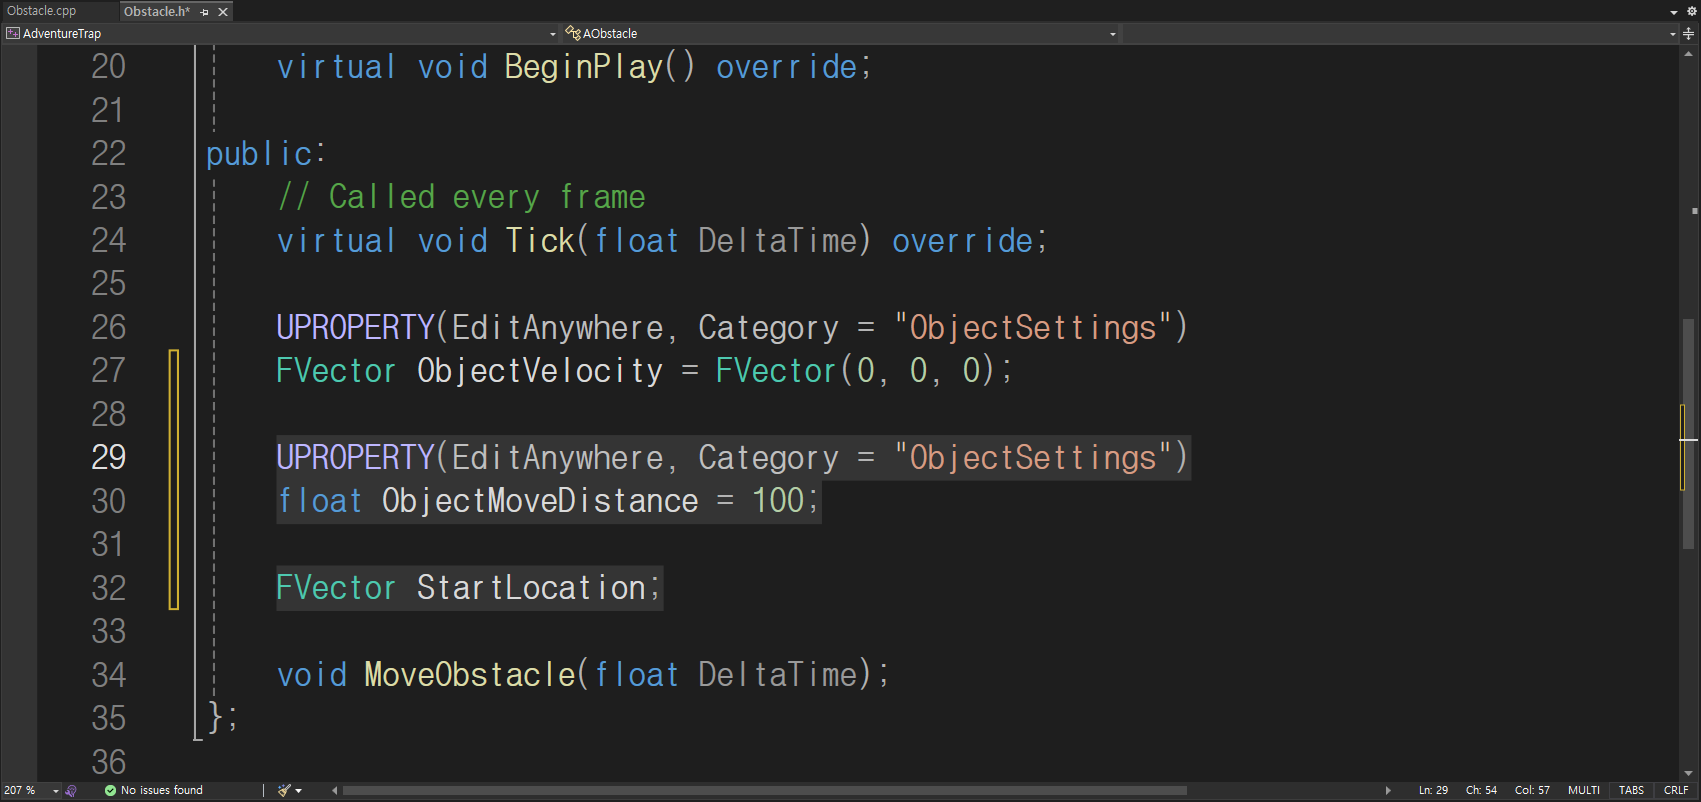
Task: Click the horizontal scrollbar left arrow
Action: tap(334, 790)
